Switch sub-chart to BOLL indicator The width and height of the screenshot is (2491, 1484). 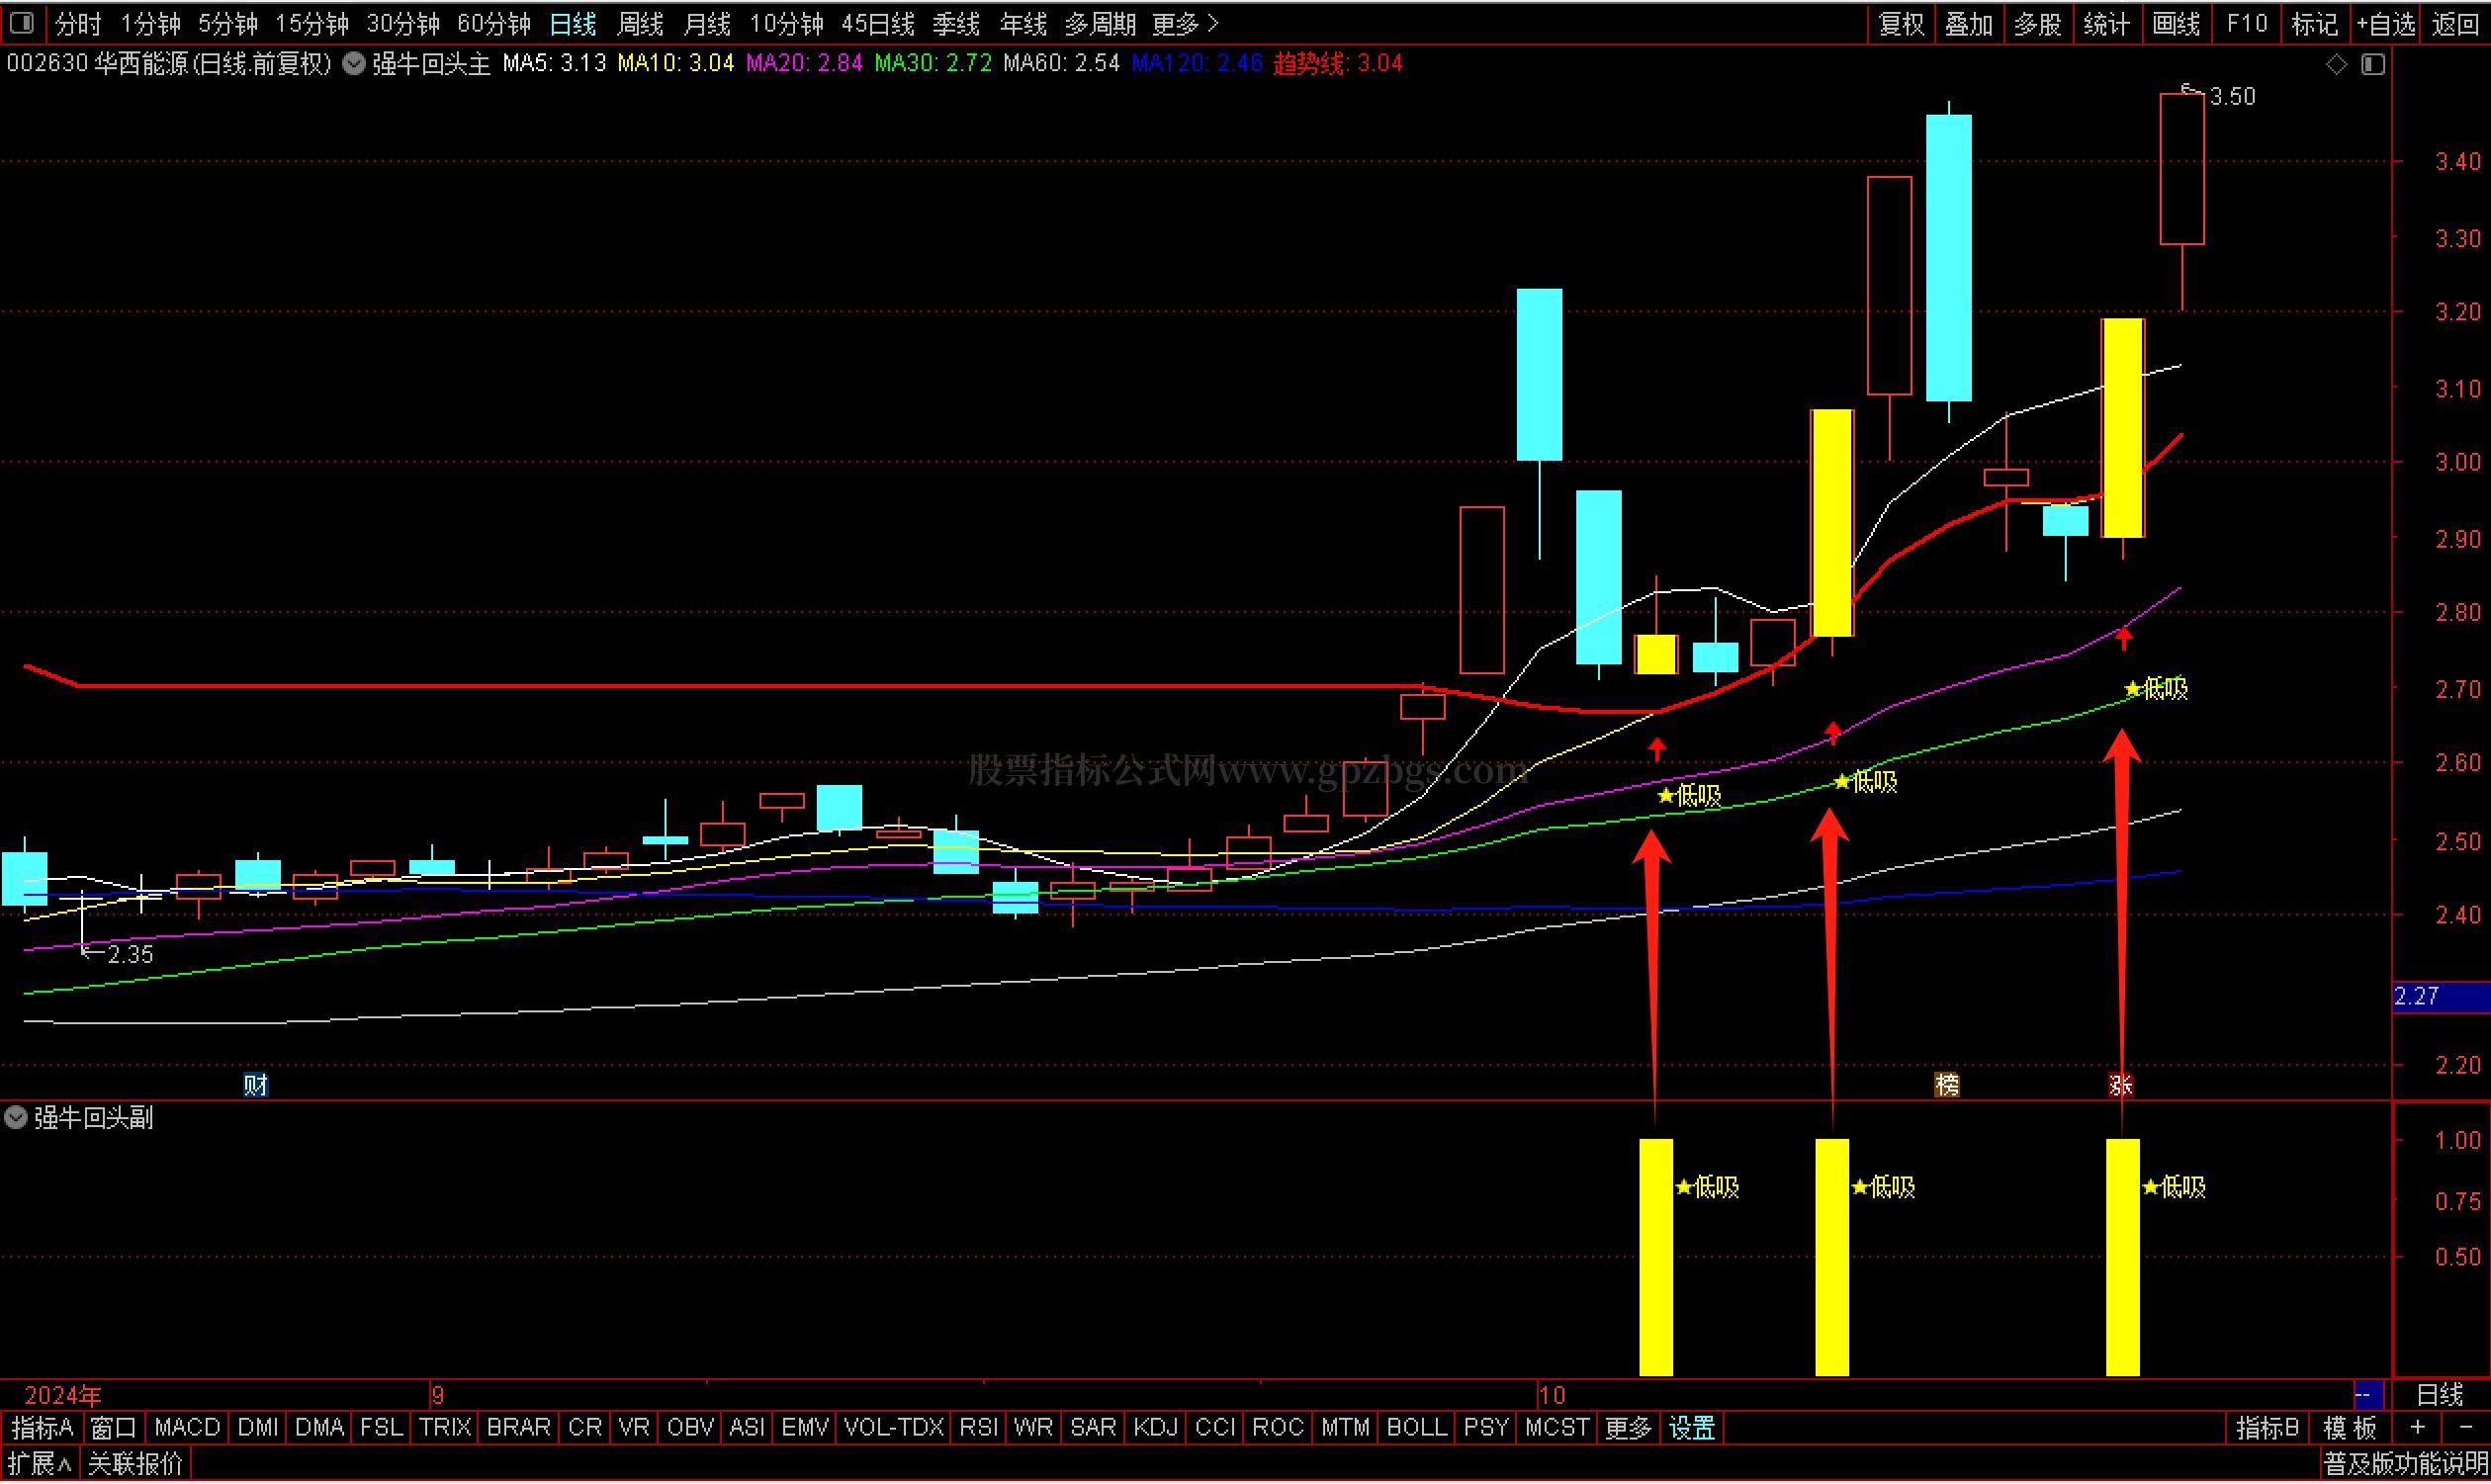pyautogui.click(x=1417, y=1429)
